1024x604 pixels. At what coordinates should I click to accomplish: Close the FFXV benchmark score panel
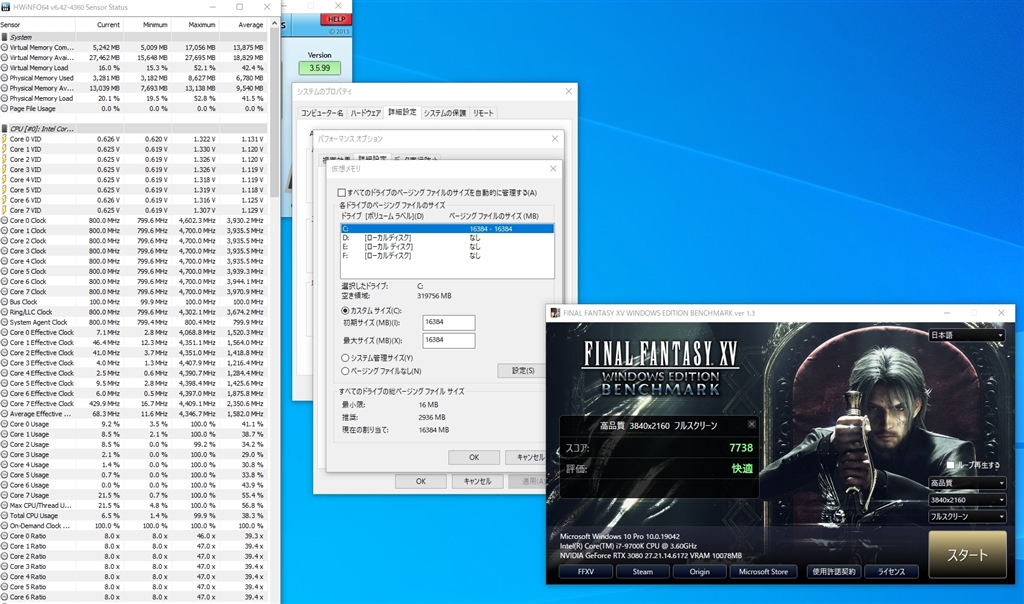751,424
